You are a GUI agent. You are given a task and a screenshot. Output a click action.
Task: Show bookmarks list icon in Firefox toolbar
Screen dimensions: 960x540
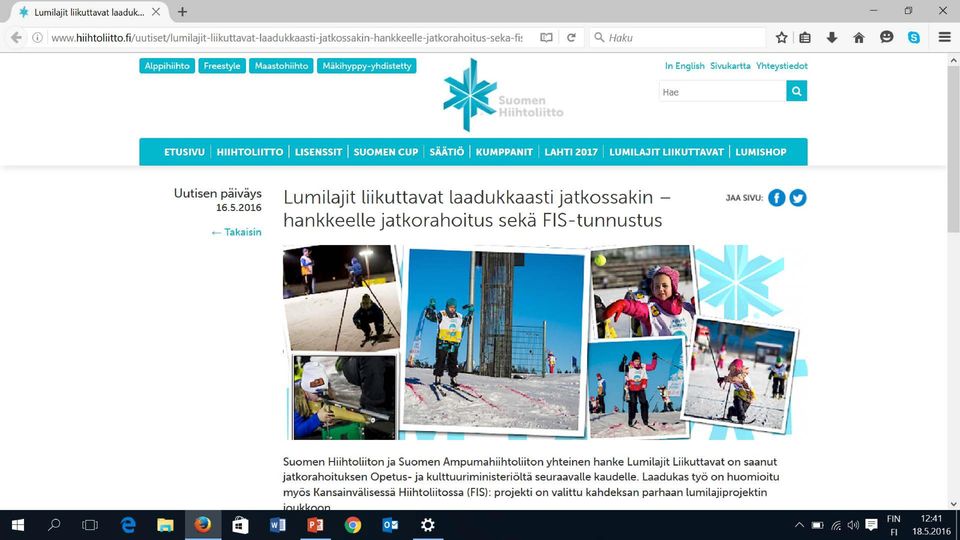(x=805, y=37)
